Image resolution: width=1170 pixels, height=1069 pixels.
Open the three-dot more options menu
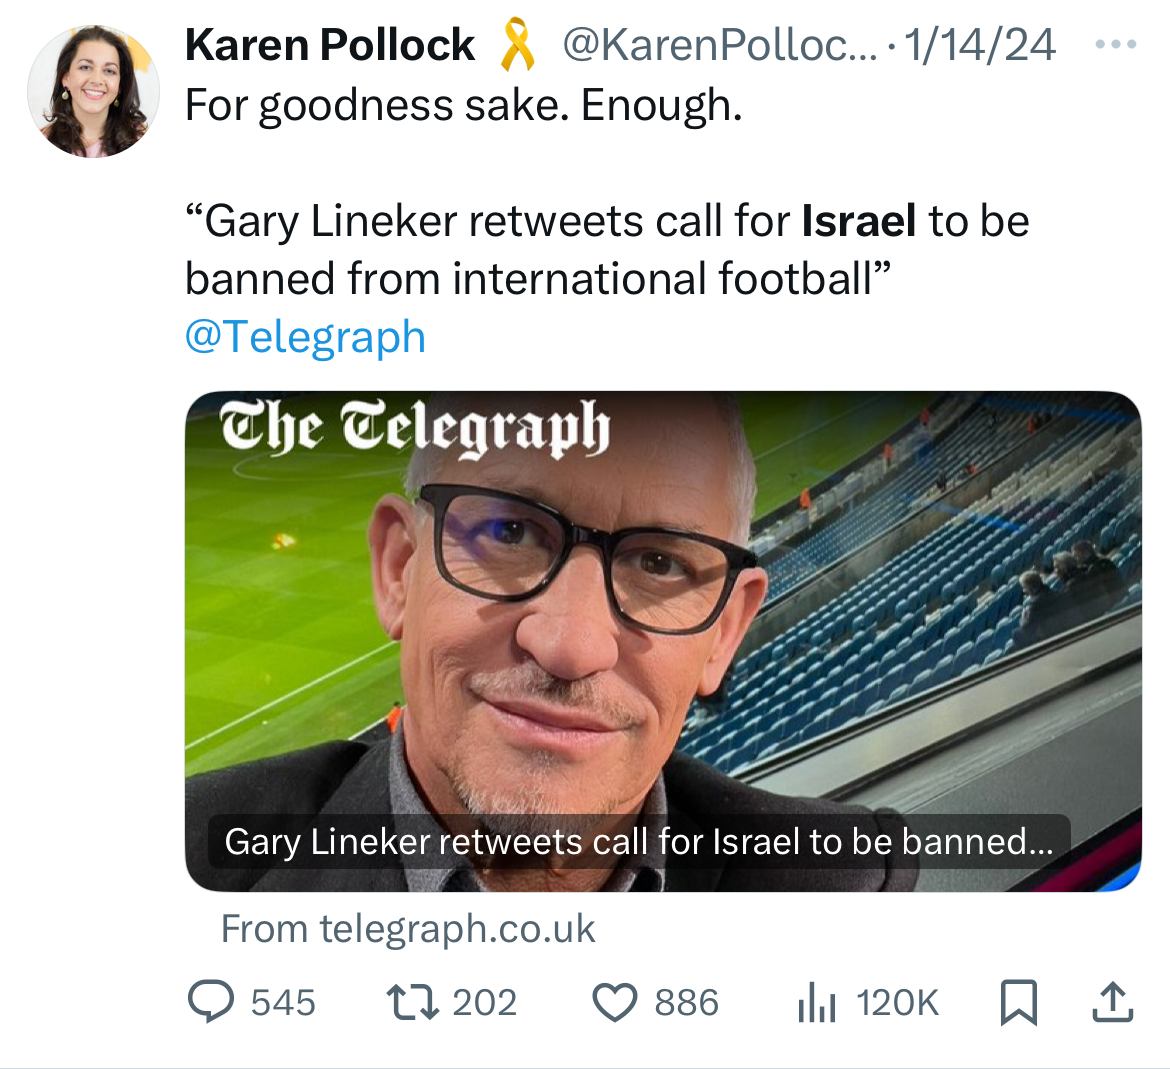[1116, 45]
